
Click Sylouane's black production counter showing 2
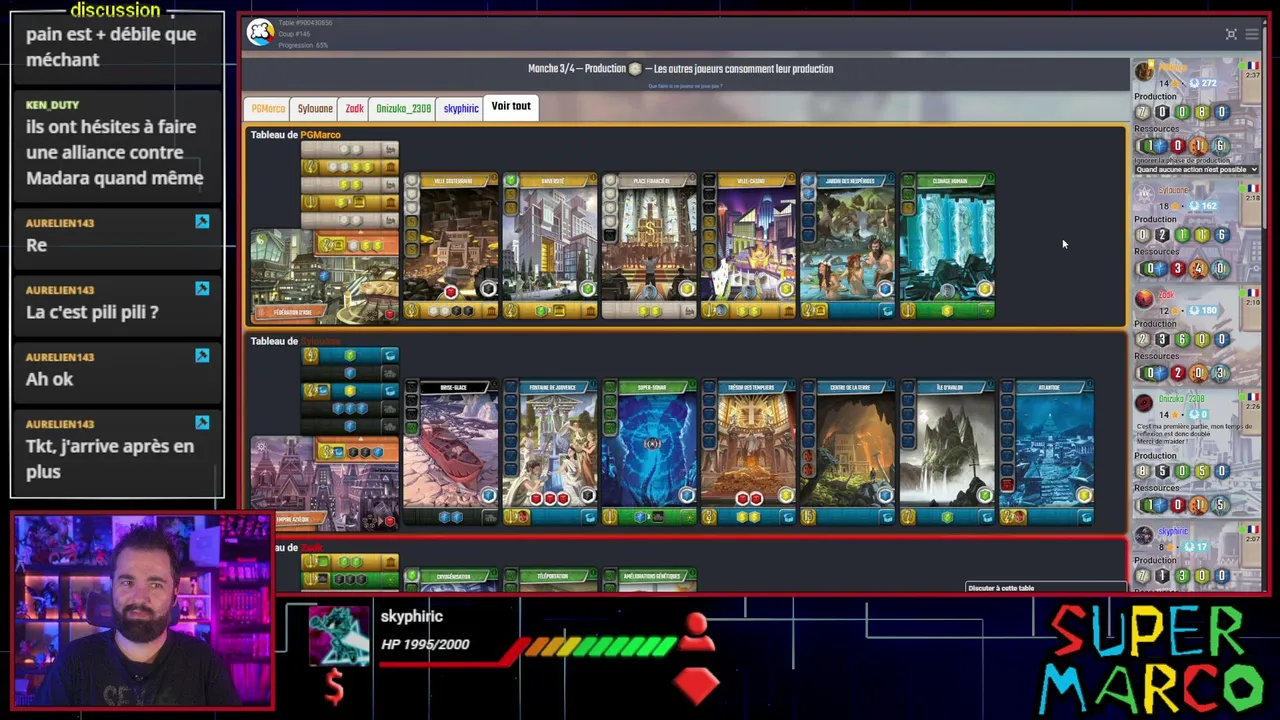pyautogui.click(x=1162, y=235)
